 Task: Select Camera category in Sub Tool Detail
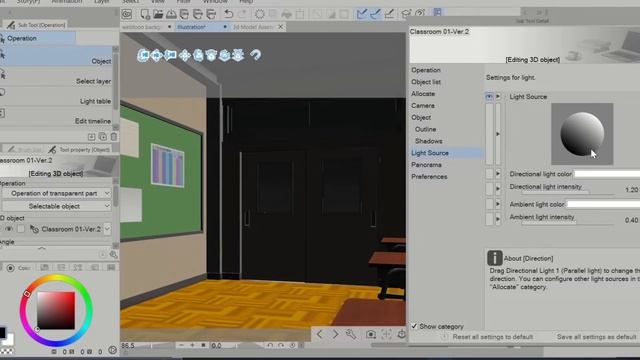click(423, 105)
